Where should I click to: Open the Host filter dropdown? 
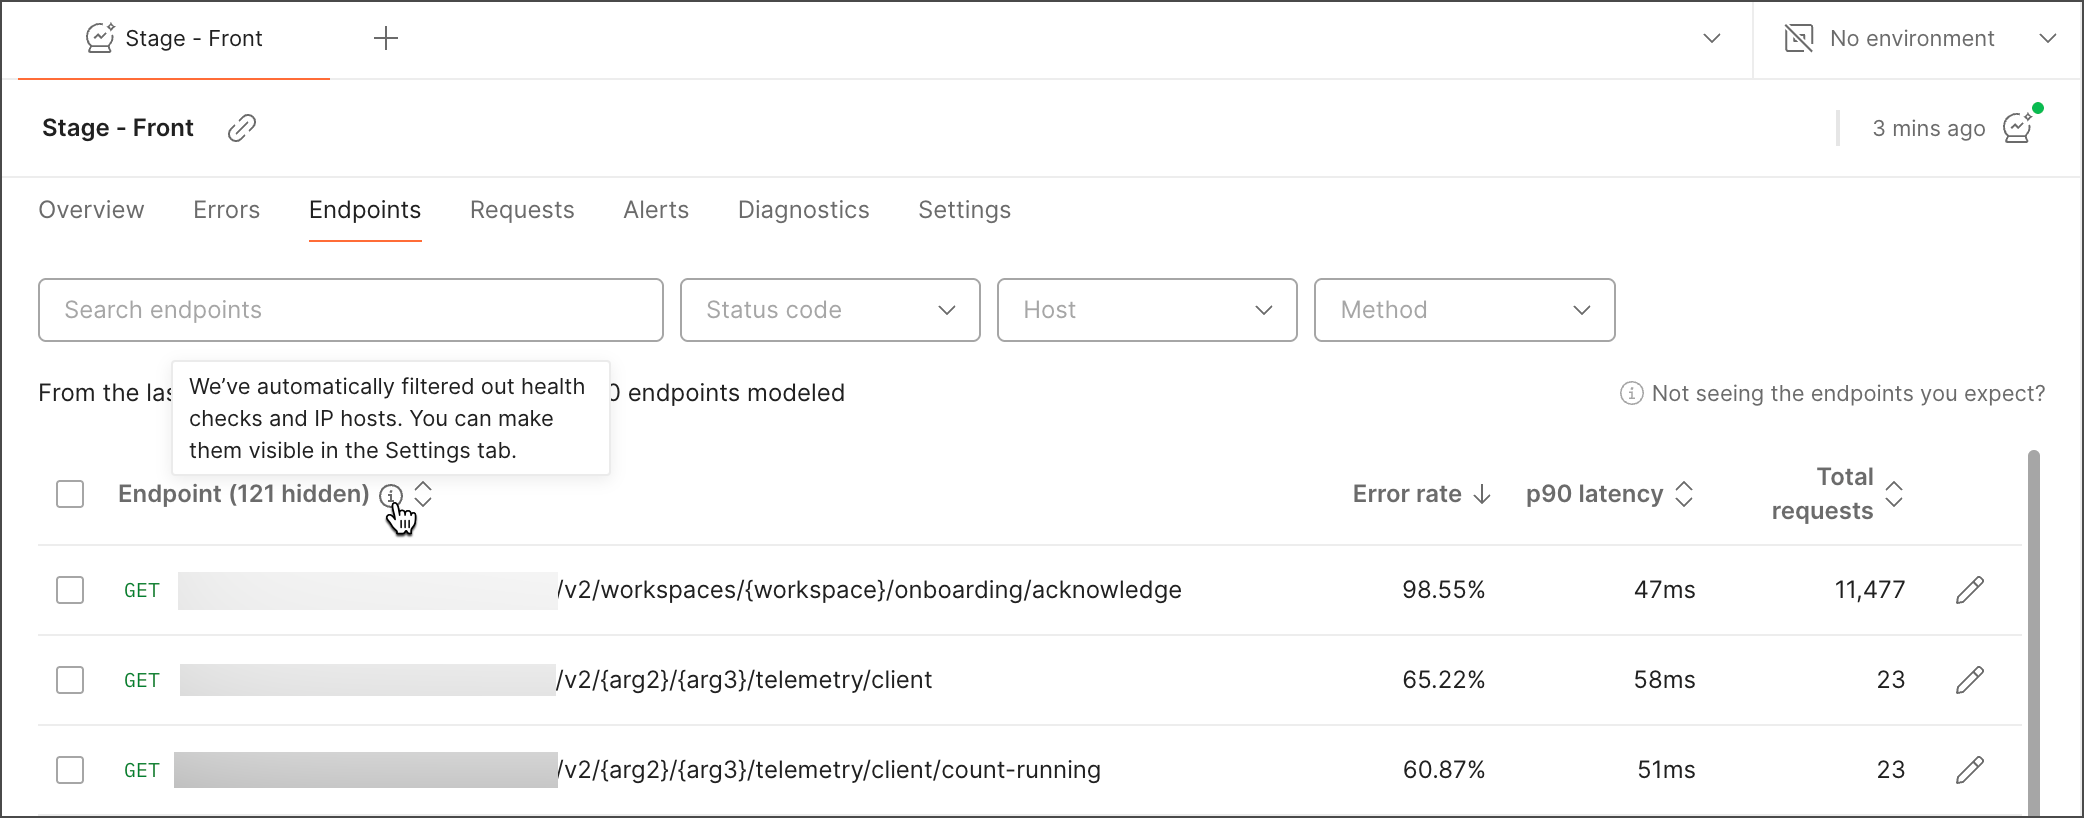[x=1147, y=310]
